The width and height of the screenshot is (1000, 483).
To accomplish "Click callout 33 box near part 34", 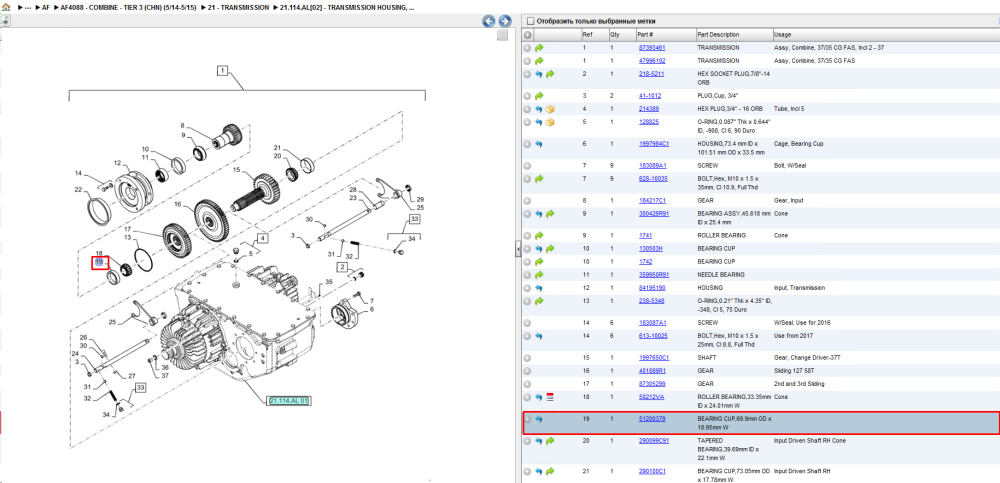I will pyautogui.click(x=415, y=220).
